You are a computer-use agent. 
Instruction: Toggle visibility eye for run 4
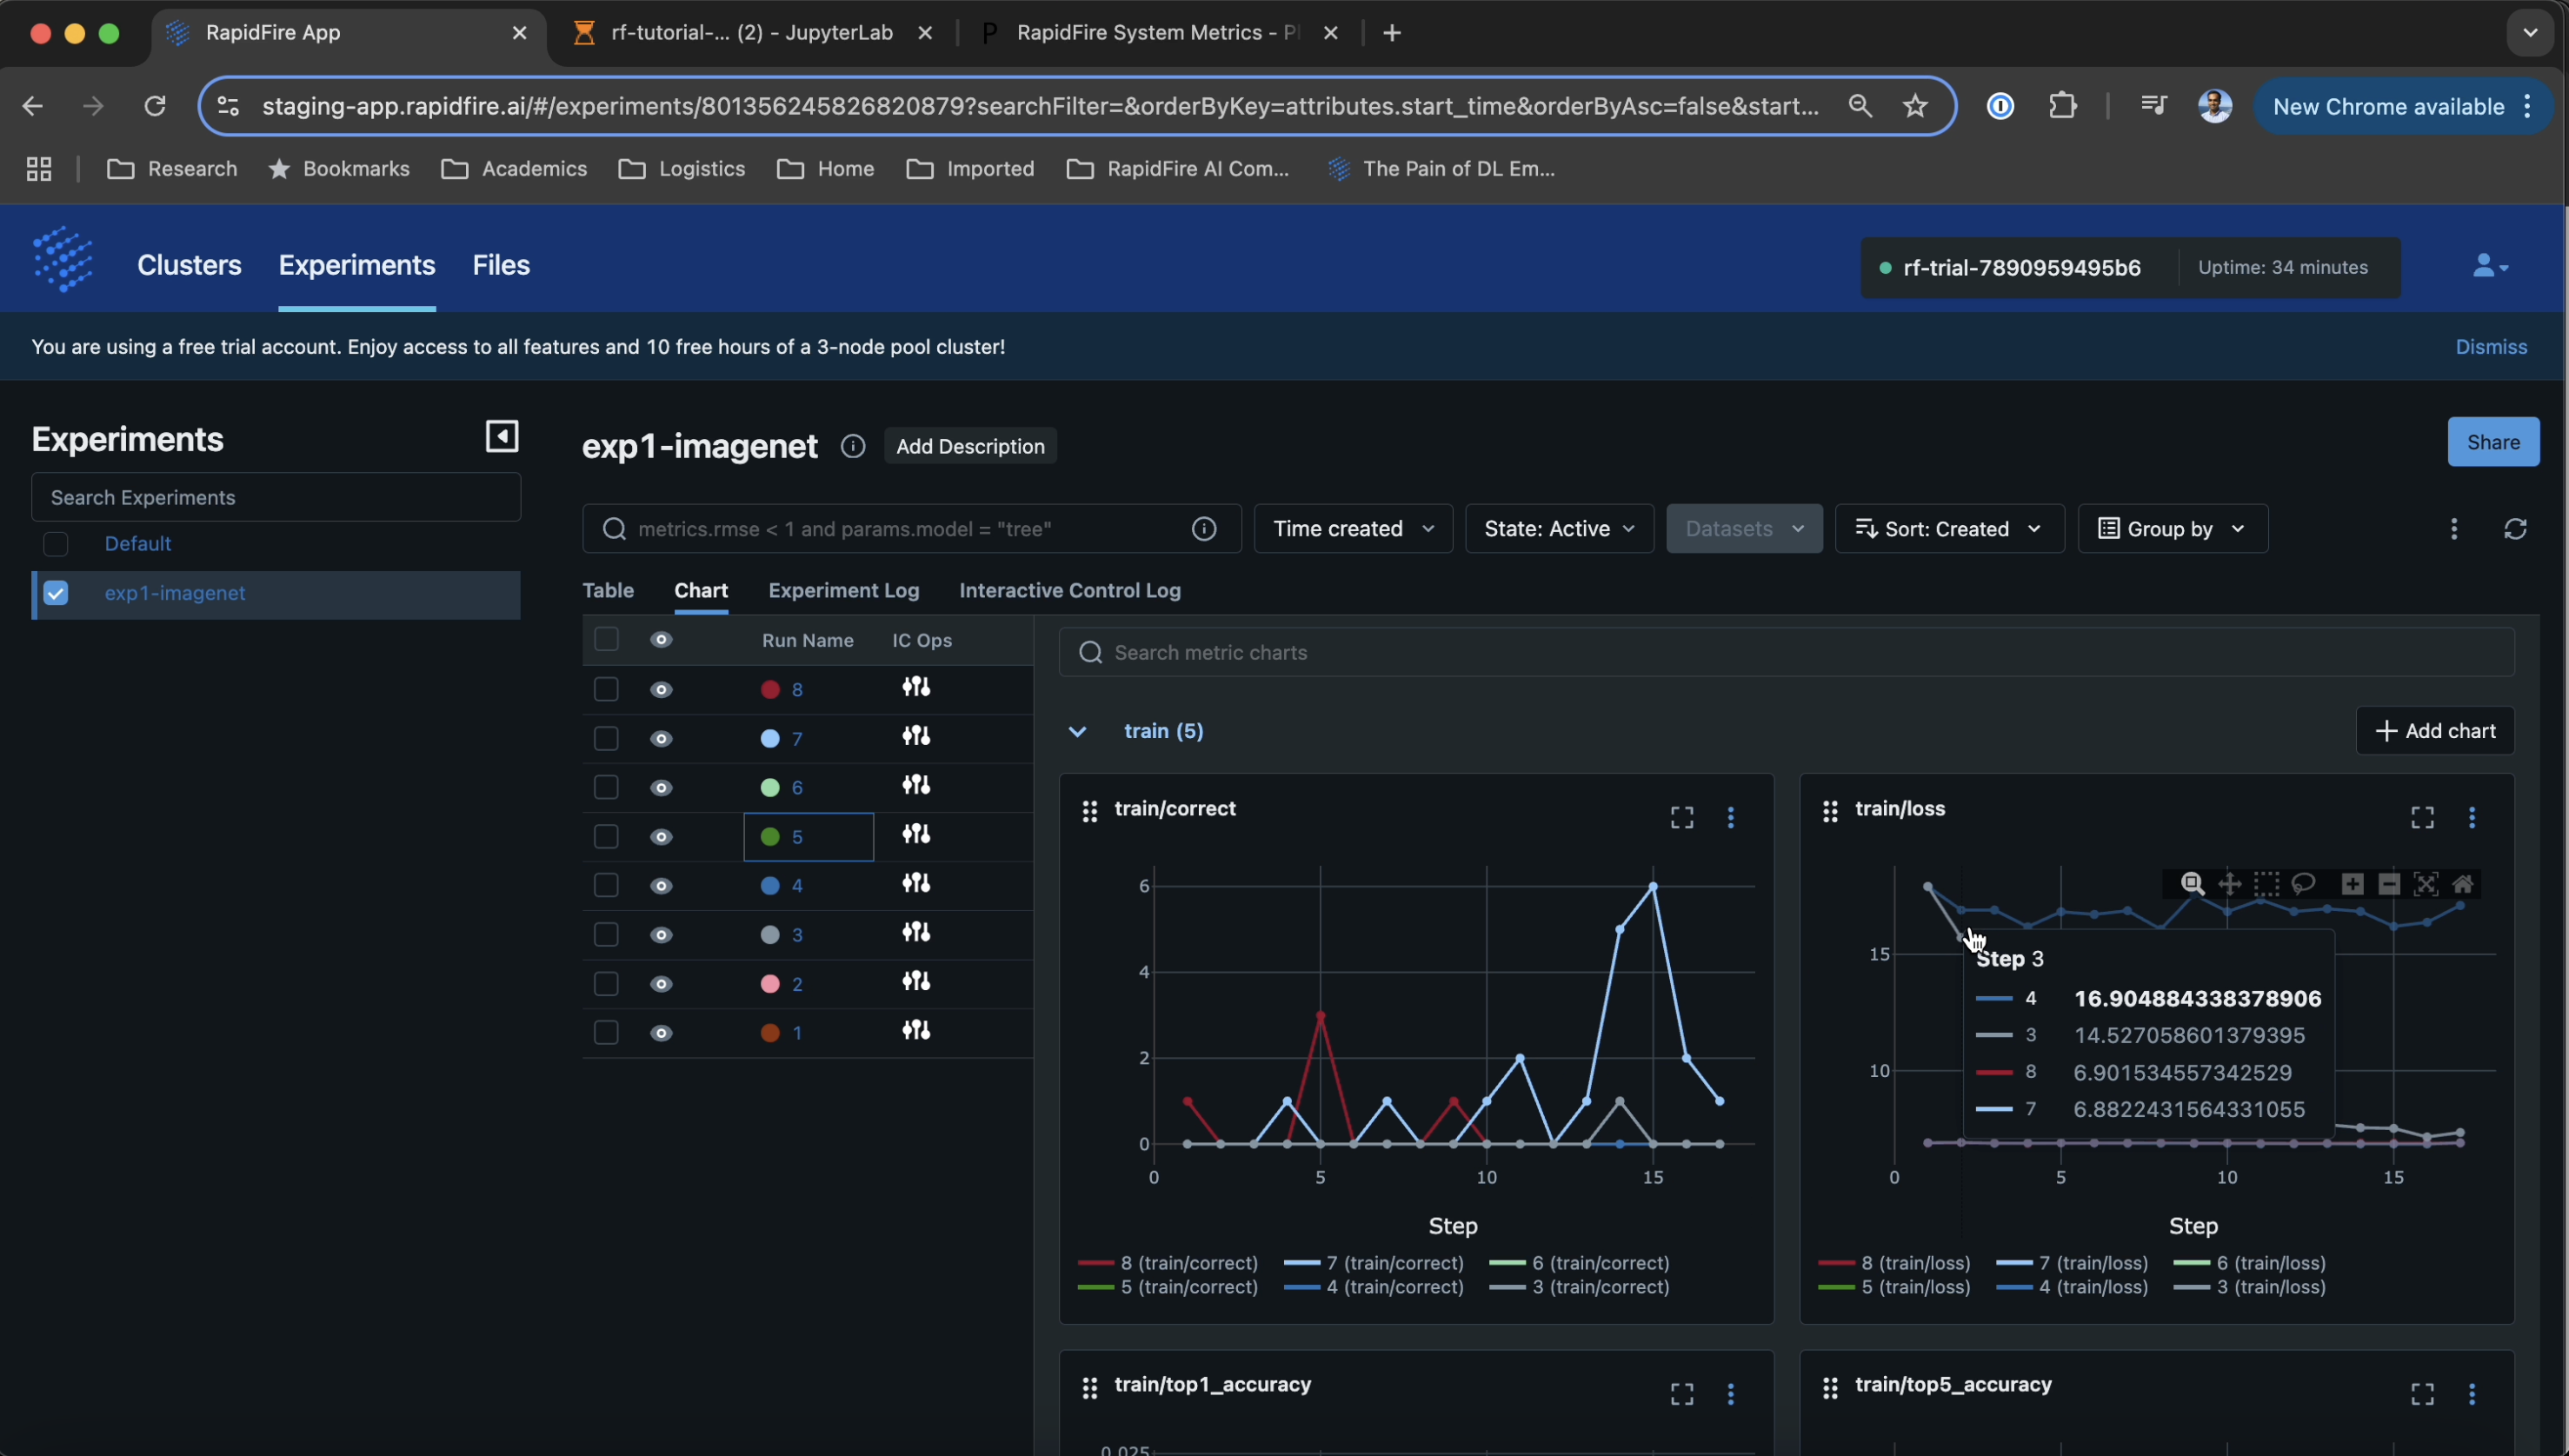click(661, 886)
